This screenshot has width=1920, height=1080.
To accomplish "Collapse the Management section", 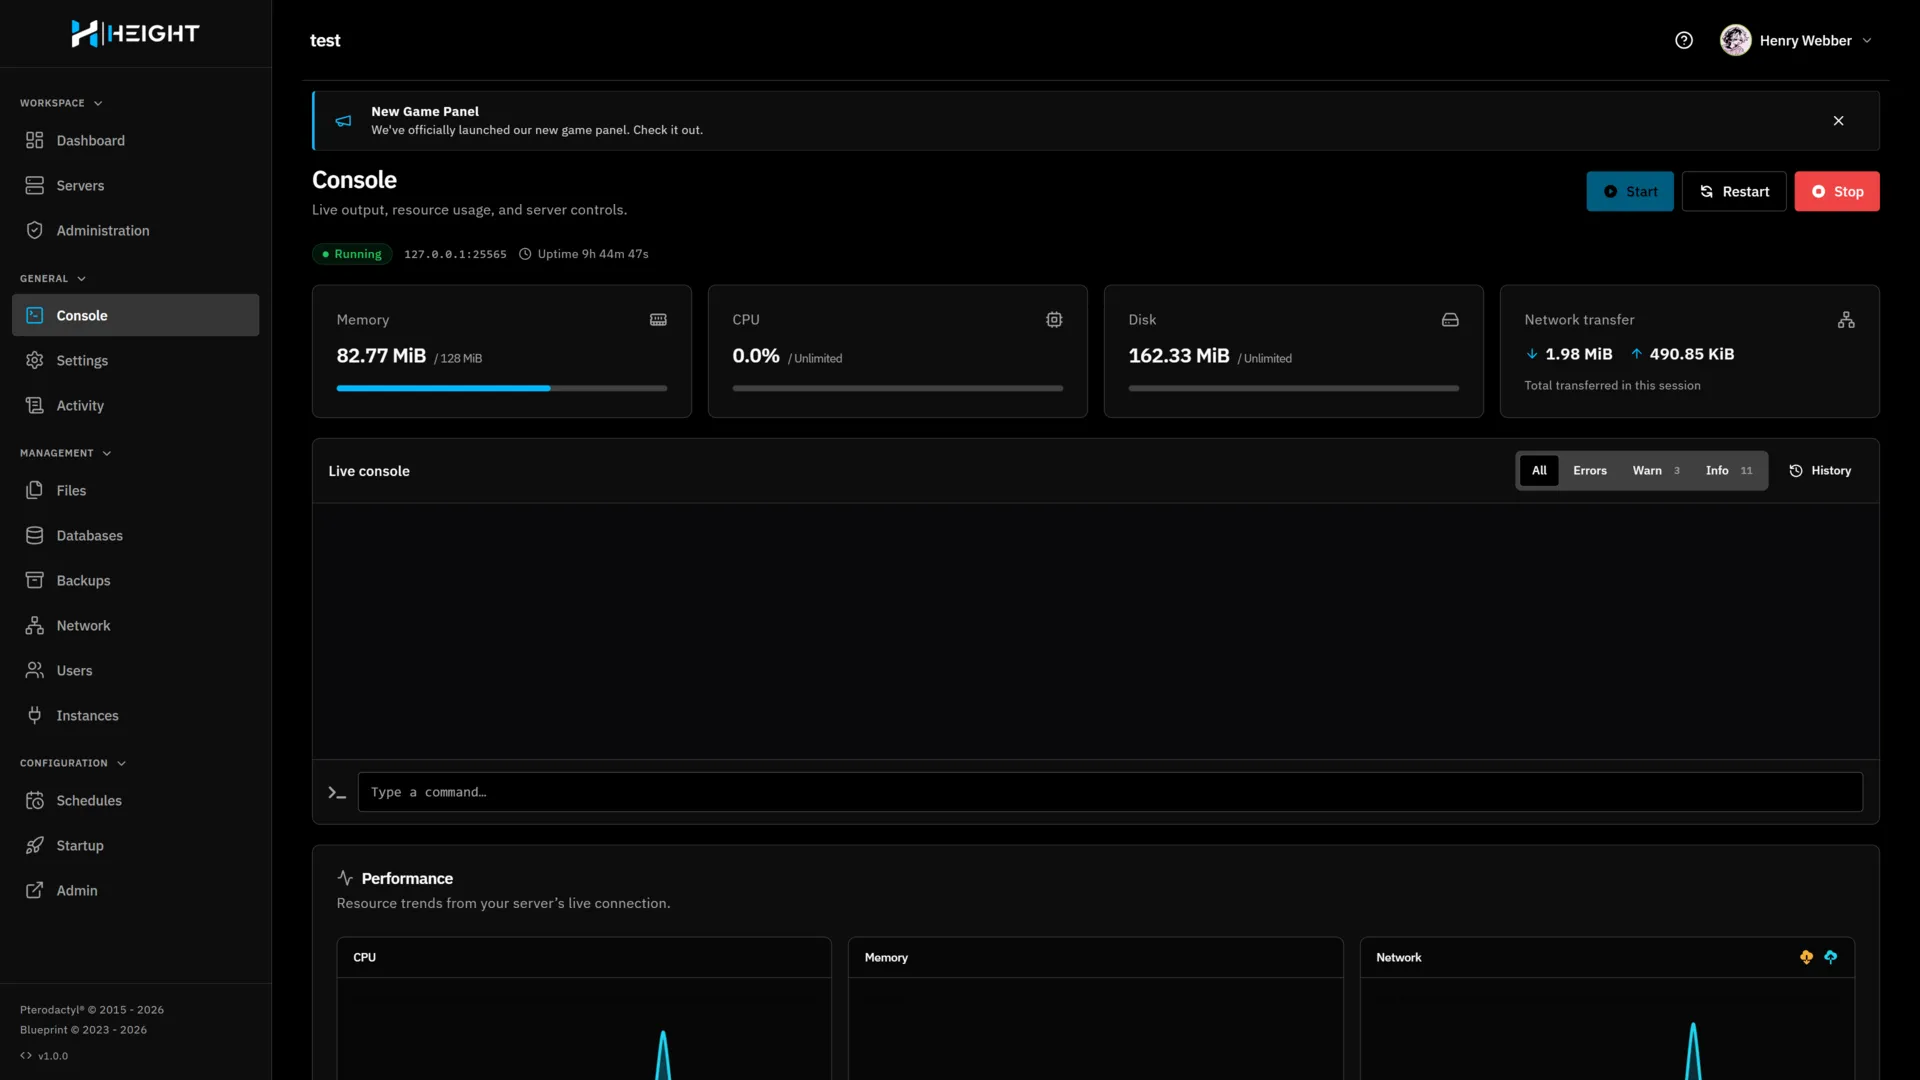I will (66, 453).
